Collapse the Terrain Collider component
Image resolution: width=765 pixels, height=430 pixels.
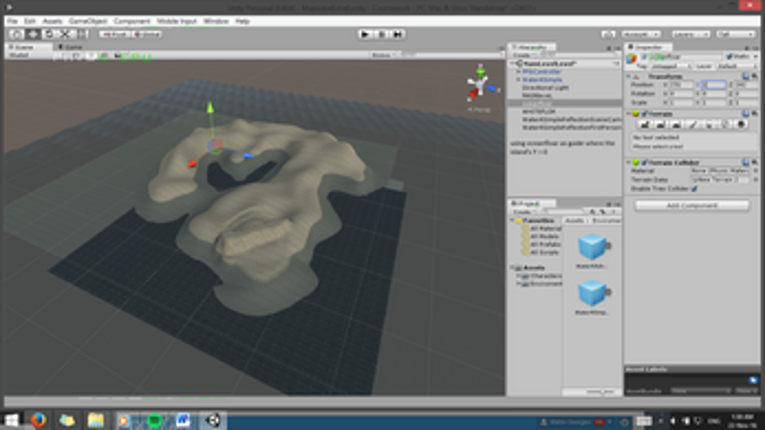pos(628,163)
